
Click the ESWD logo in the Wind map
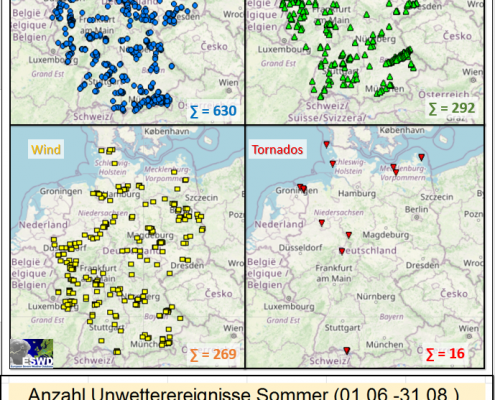click(x=32, y=353)
